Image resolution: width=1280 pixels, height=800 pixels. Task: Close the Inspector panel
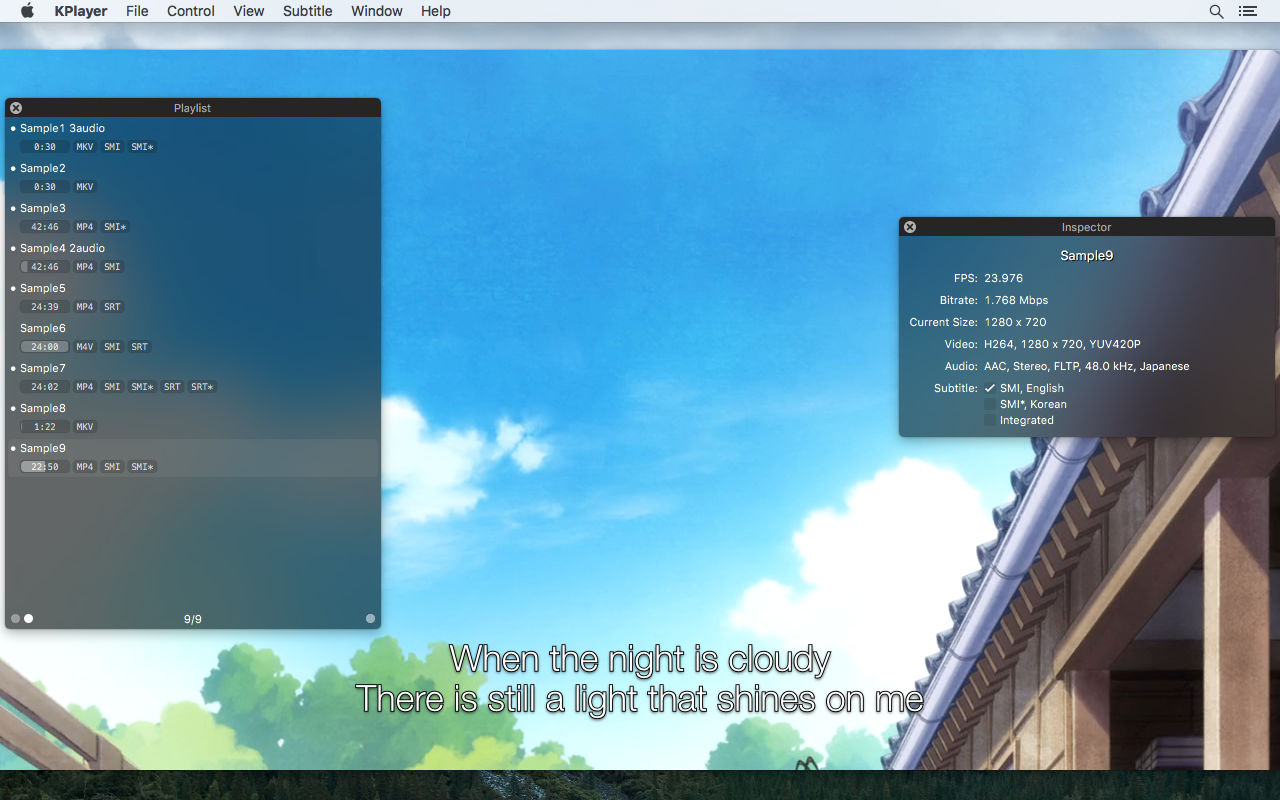coord(910,227)
